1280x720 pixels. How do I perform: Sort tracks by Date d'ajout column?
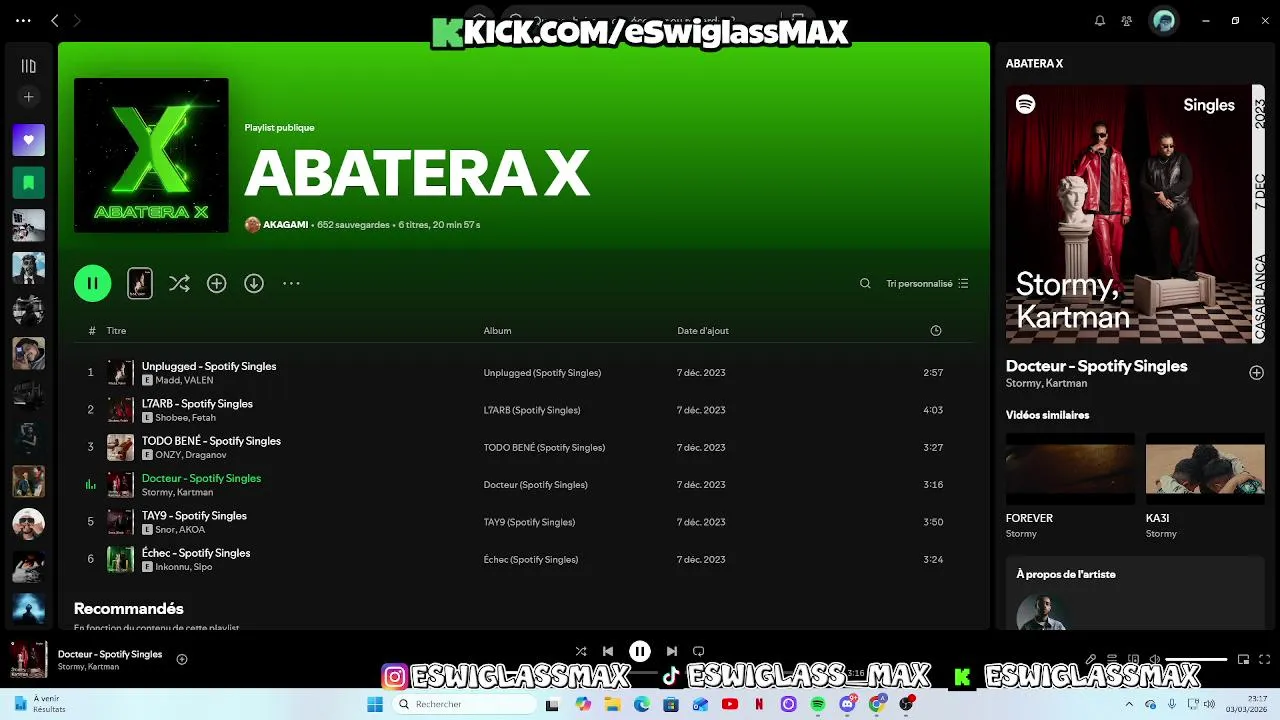click(x=703, y=330)
